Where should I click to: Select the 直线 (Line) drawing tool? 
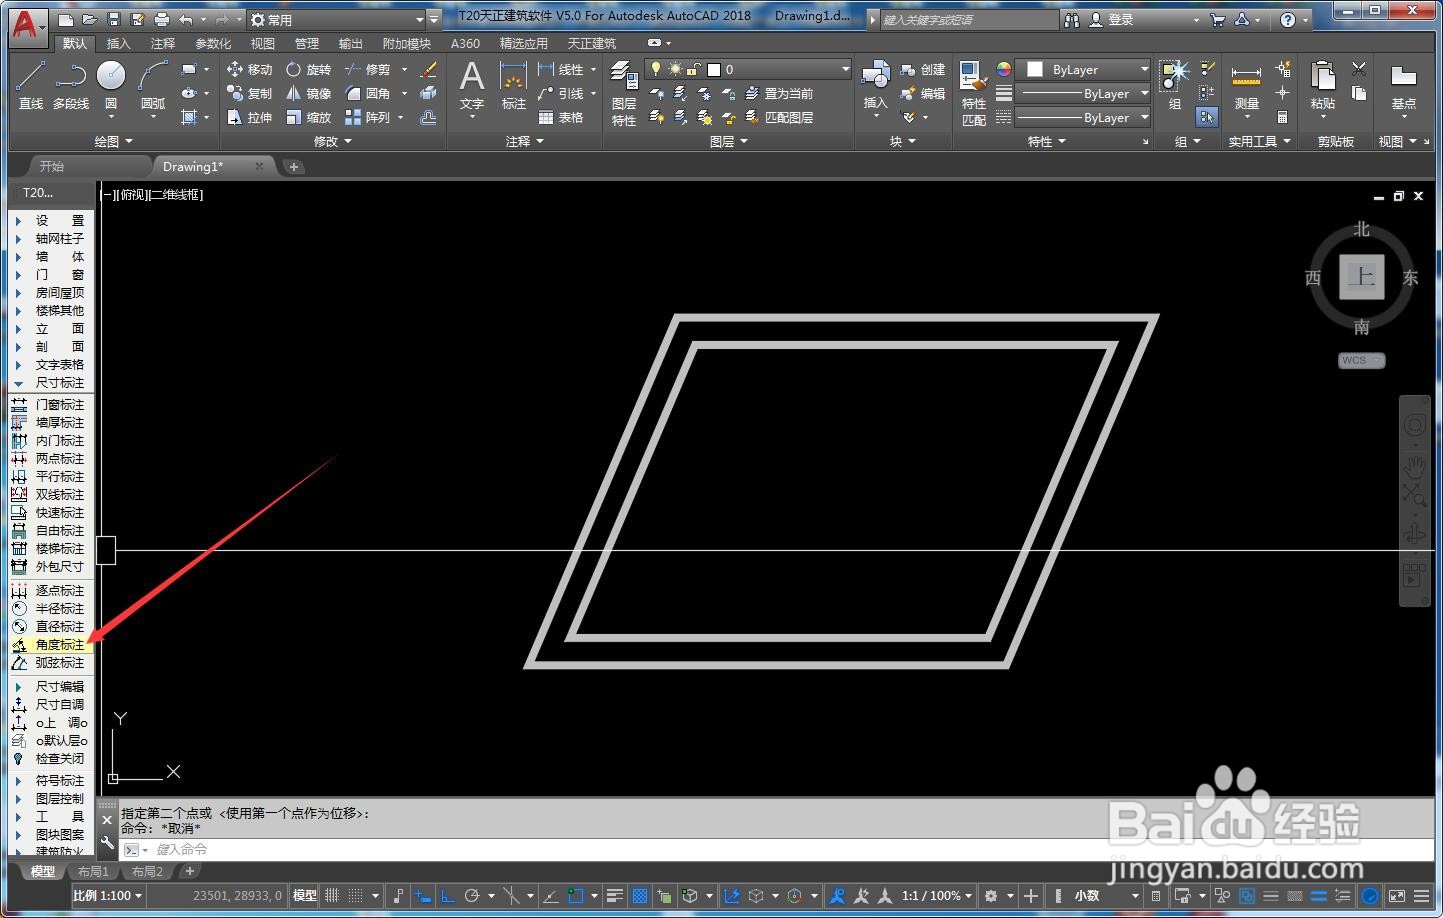point(30,84)
